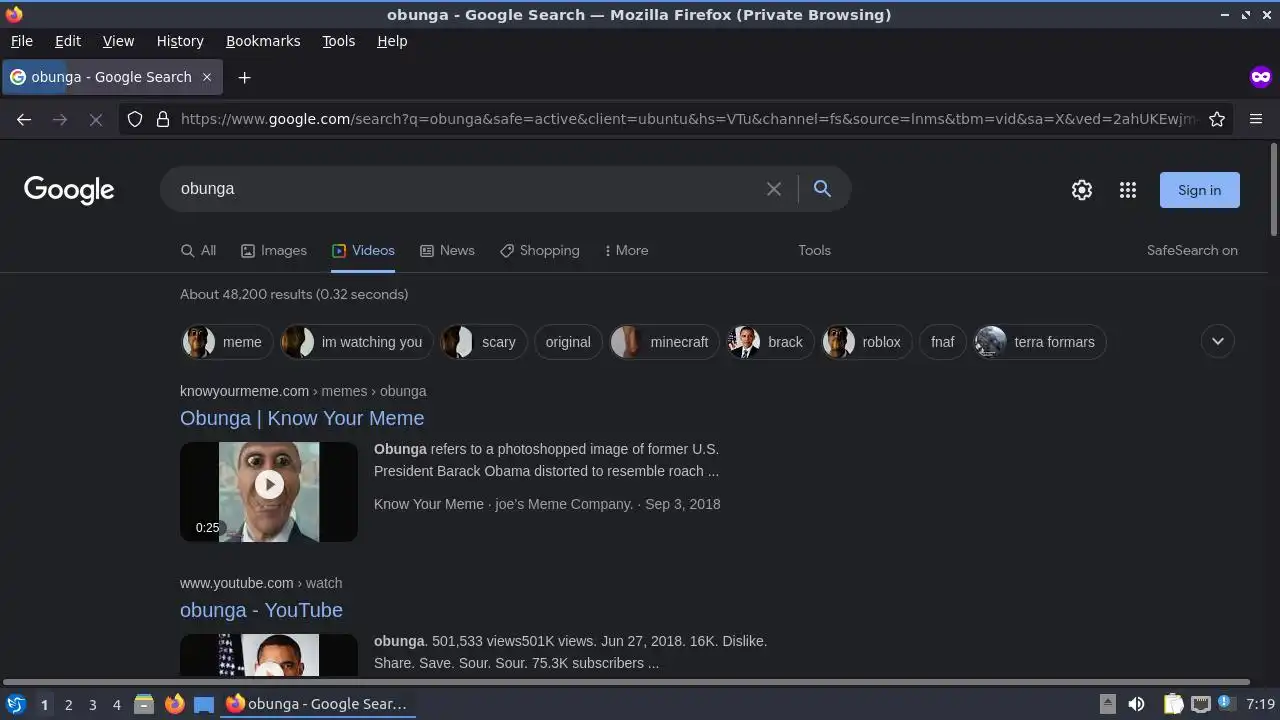Click the Google logo
The width and height of the screenshot is (1280, 720).
pyautogui.click(x=69, y=190)
